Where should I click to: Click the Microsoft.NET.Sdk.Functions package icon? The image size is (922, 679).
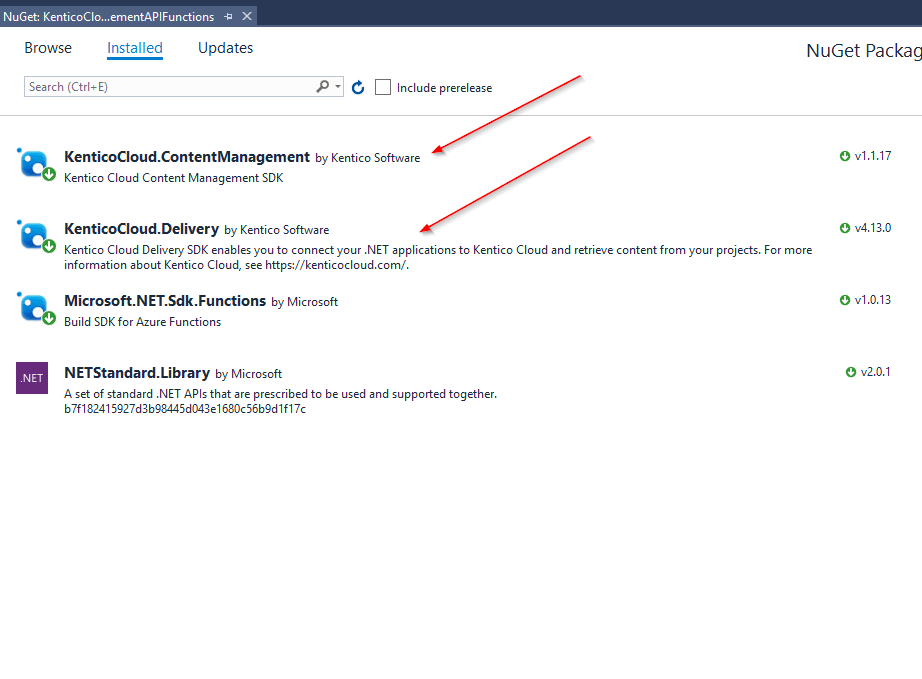[36, 309]
